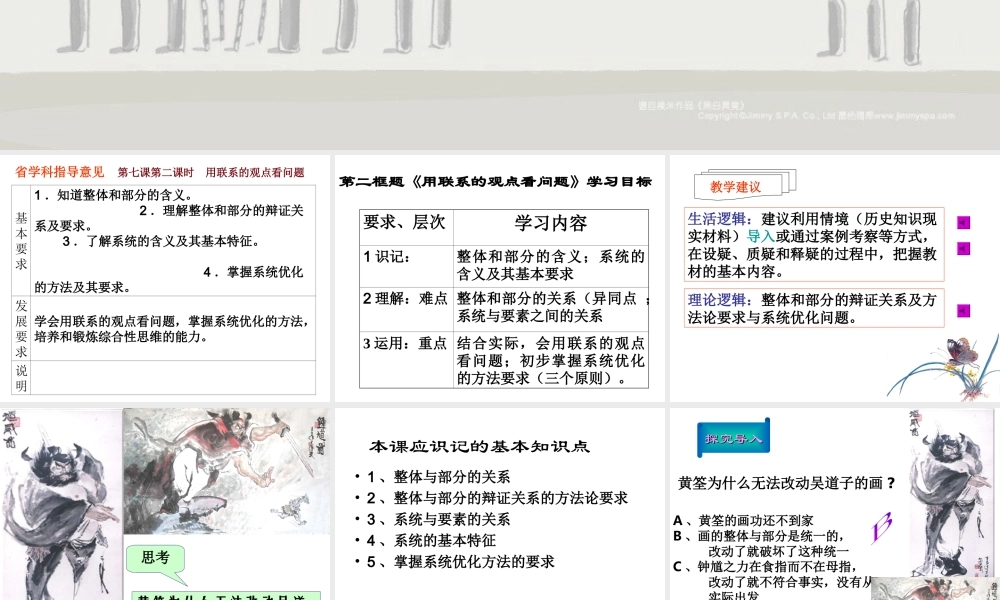Image resolution: width=1000 pixels, height=600 pixels.
Task: Select the Zhong Kui with sword painting
Action: pyautogui.click(x=226, y=471)
